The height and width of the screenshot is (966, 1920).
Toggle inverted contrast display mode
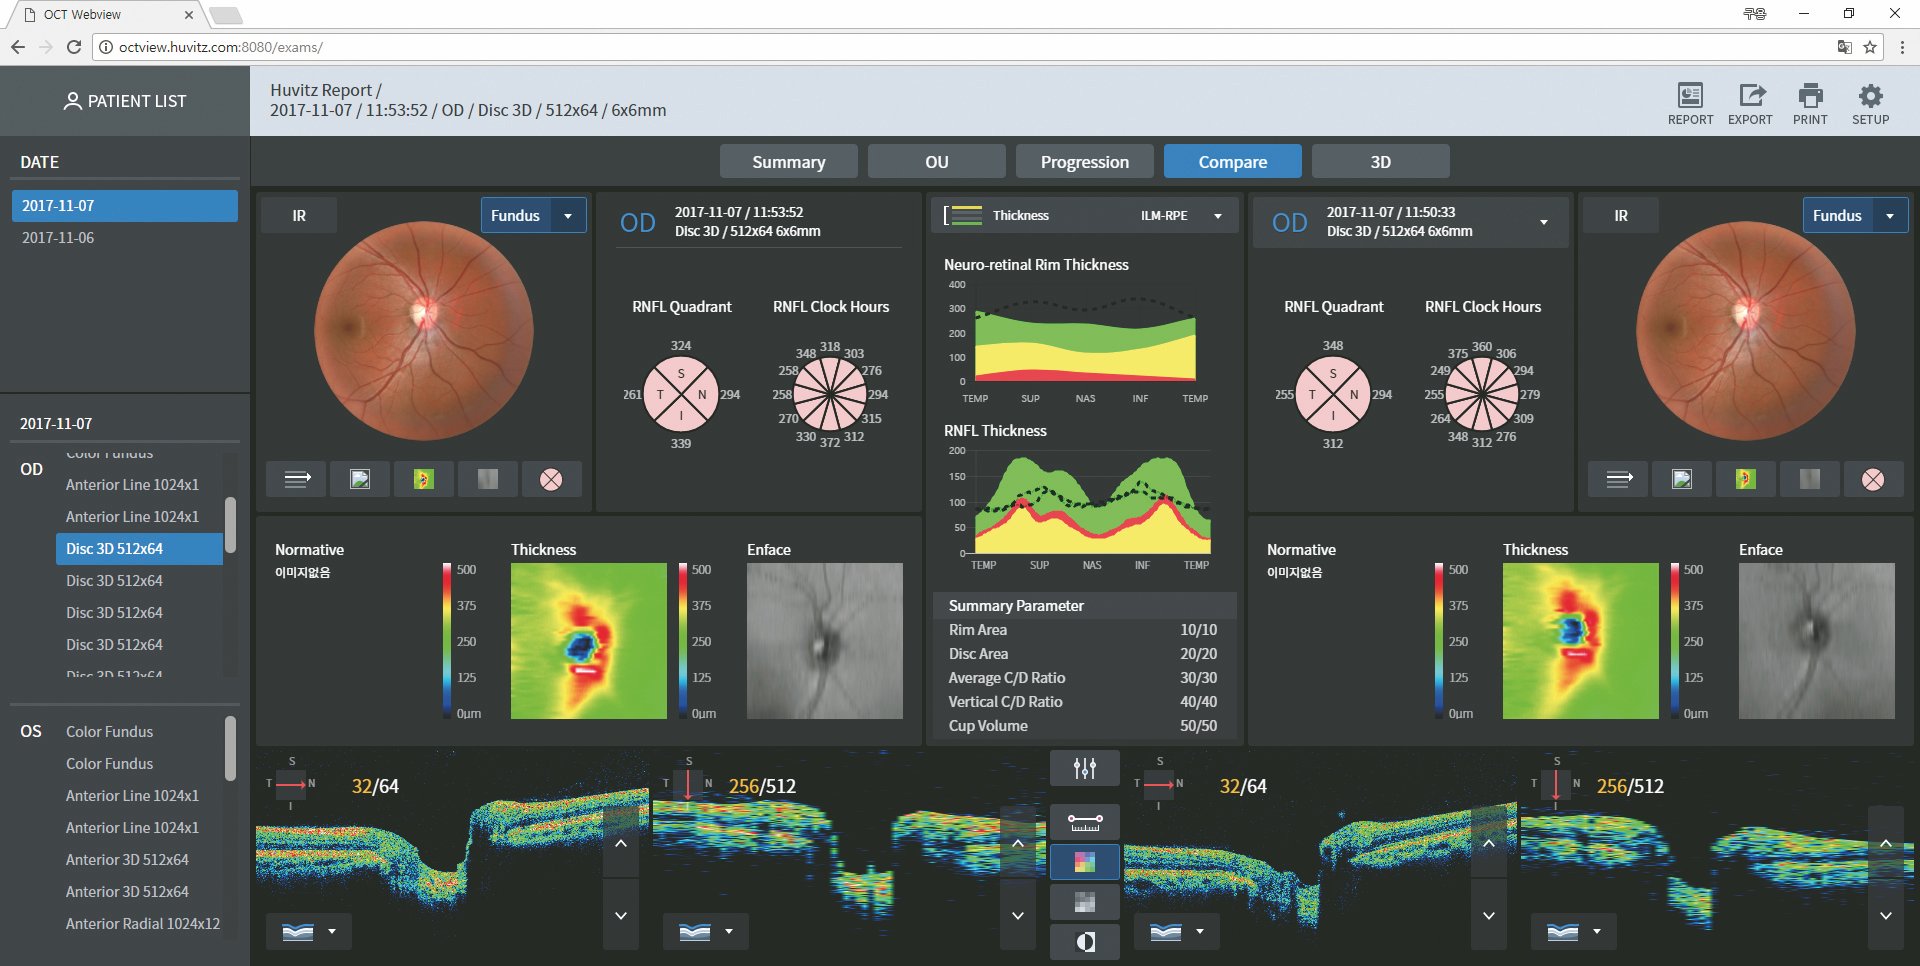click(1085, 942)
